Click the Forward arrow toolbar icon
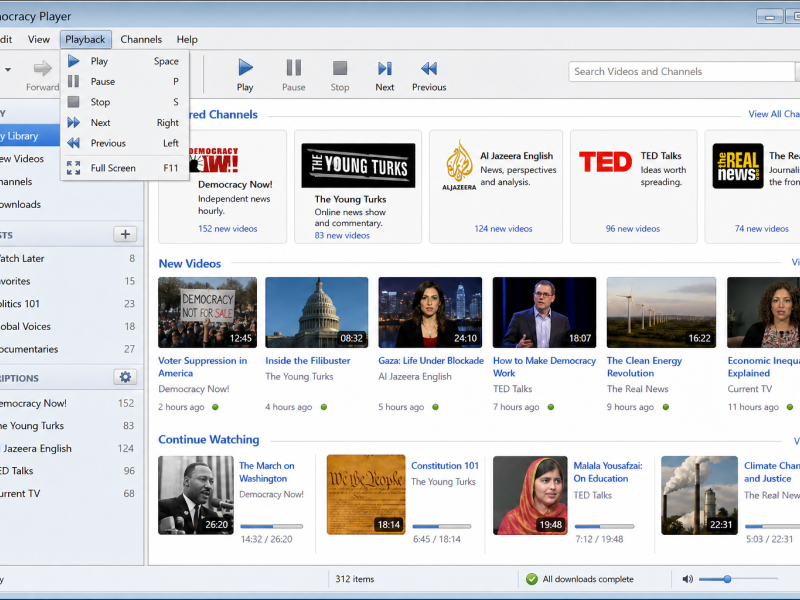The height and width of the screenshot is (600, 800). coord(42,68)
